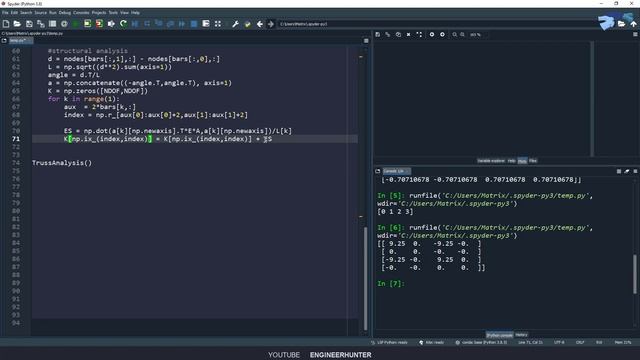Start debugging the file

(x=135, y=24)
